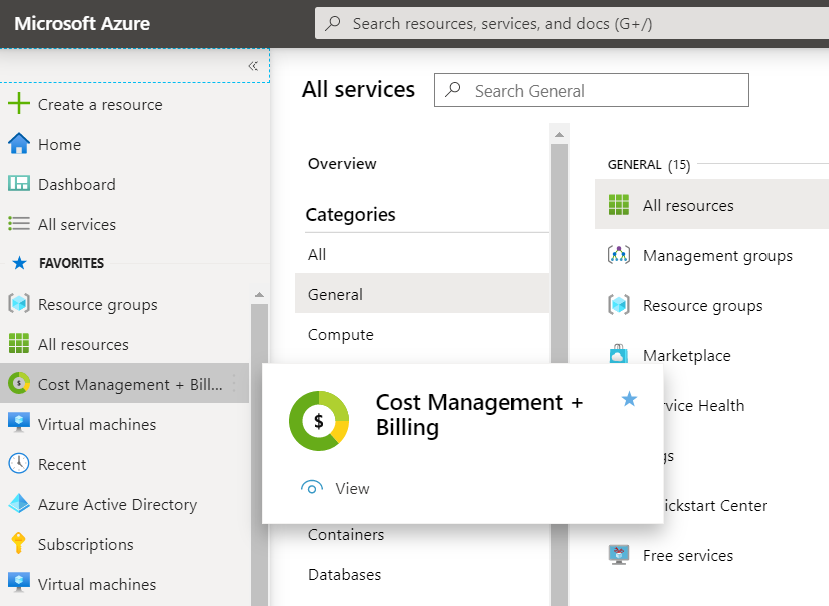Click the Free services icon

pyautogui.click(x=619, y=555)
